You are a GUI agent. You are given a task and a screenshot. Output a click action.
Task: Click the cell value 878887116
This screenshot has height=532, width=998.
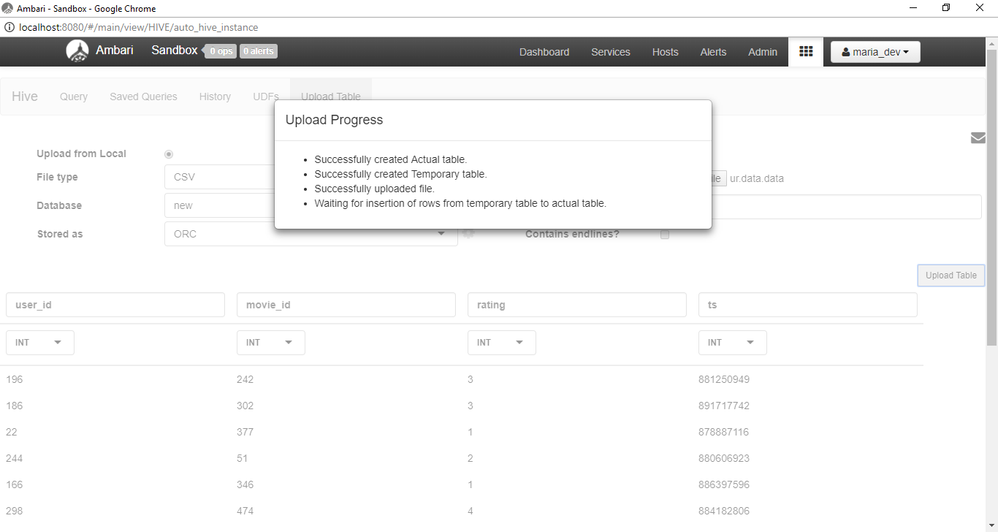pos(724,432)
